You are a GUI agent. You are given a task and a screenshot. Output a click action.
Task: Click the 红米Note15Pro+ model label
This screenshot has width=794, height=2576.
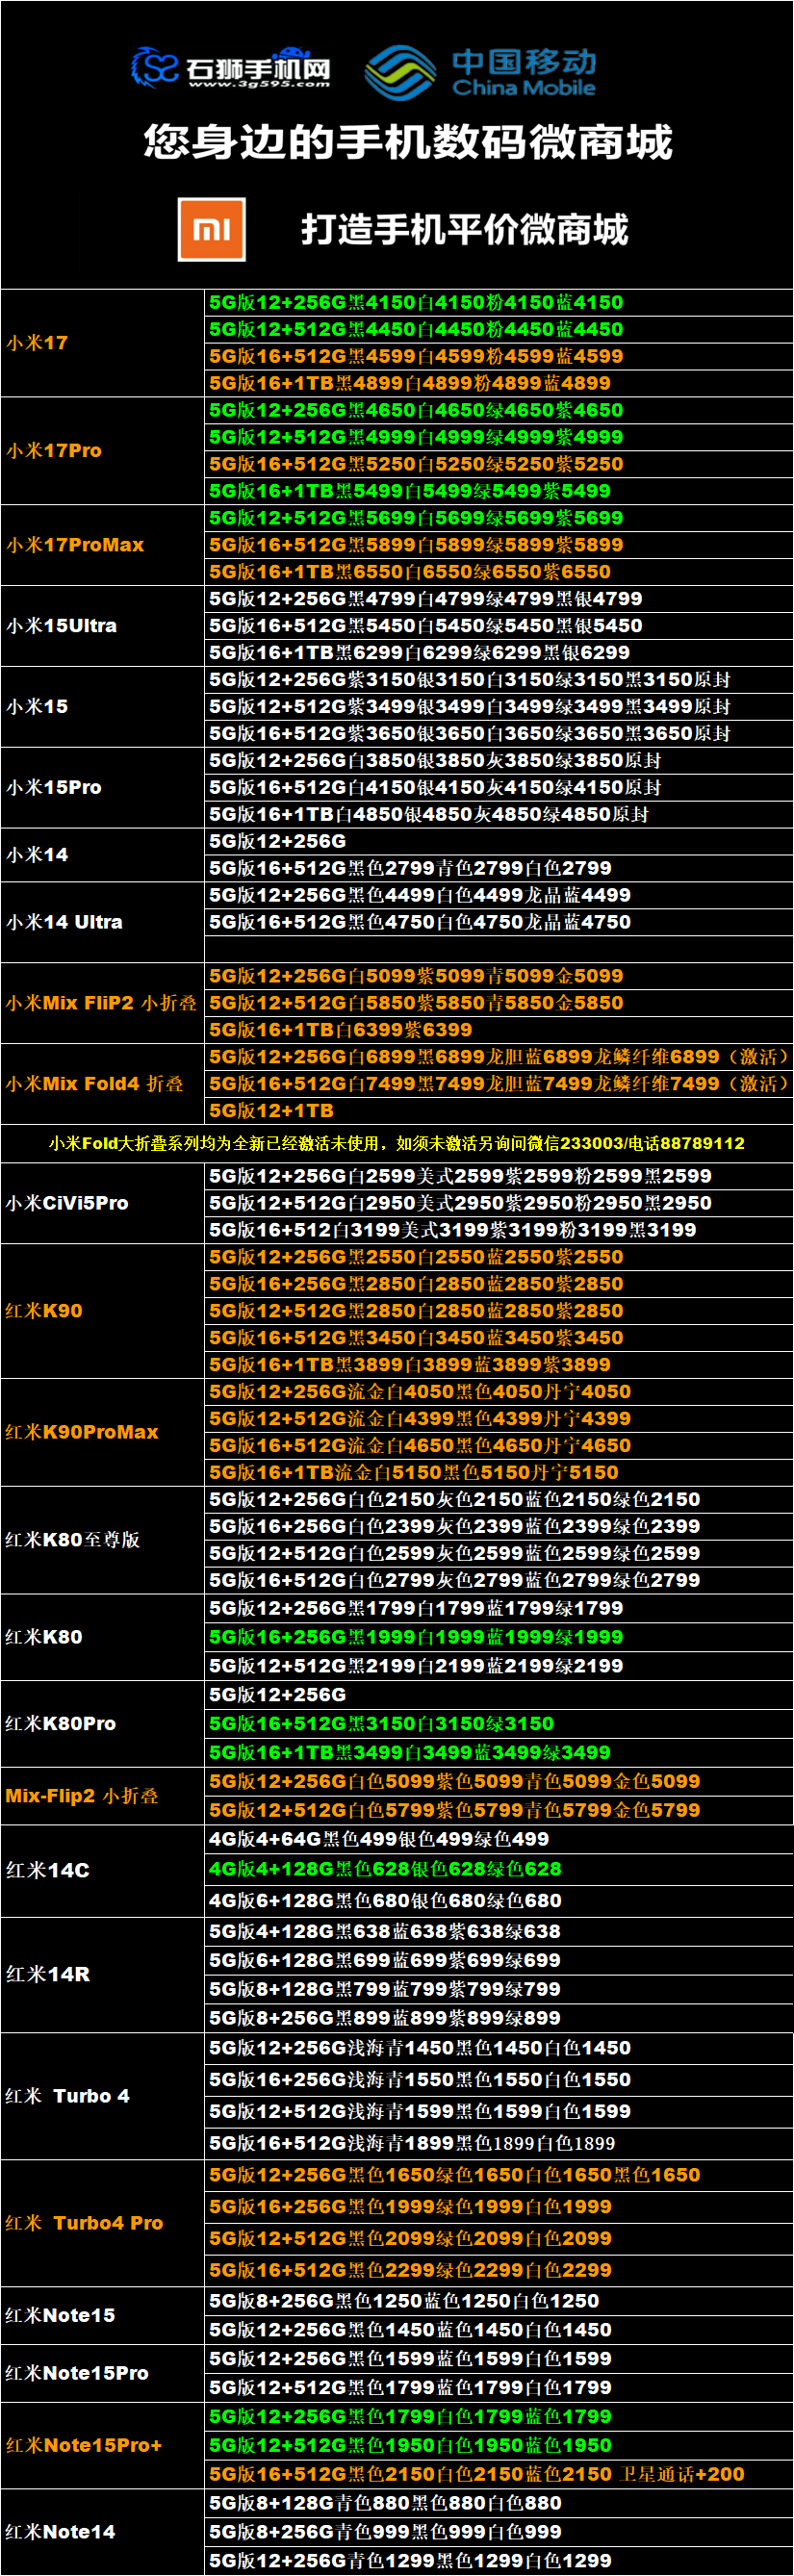[x=84, y=2445]
